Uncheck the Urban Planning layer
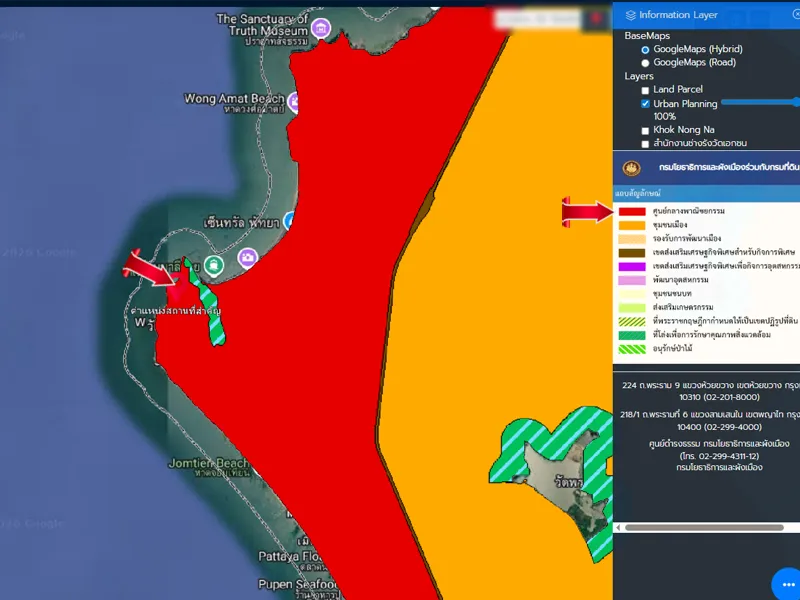This screenshot has width=800, height=600. (x=645, y=104)
